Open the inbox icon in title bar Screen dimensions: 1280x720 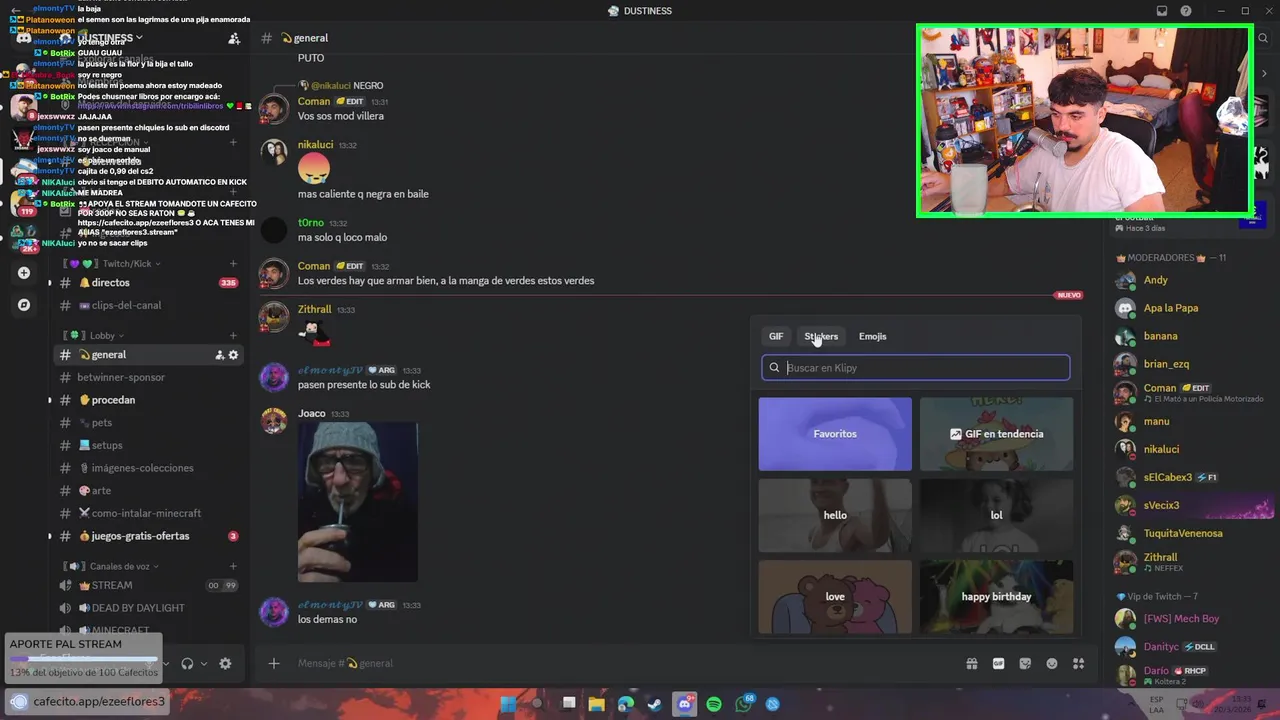1162,11
